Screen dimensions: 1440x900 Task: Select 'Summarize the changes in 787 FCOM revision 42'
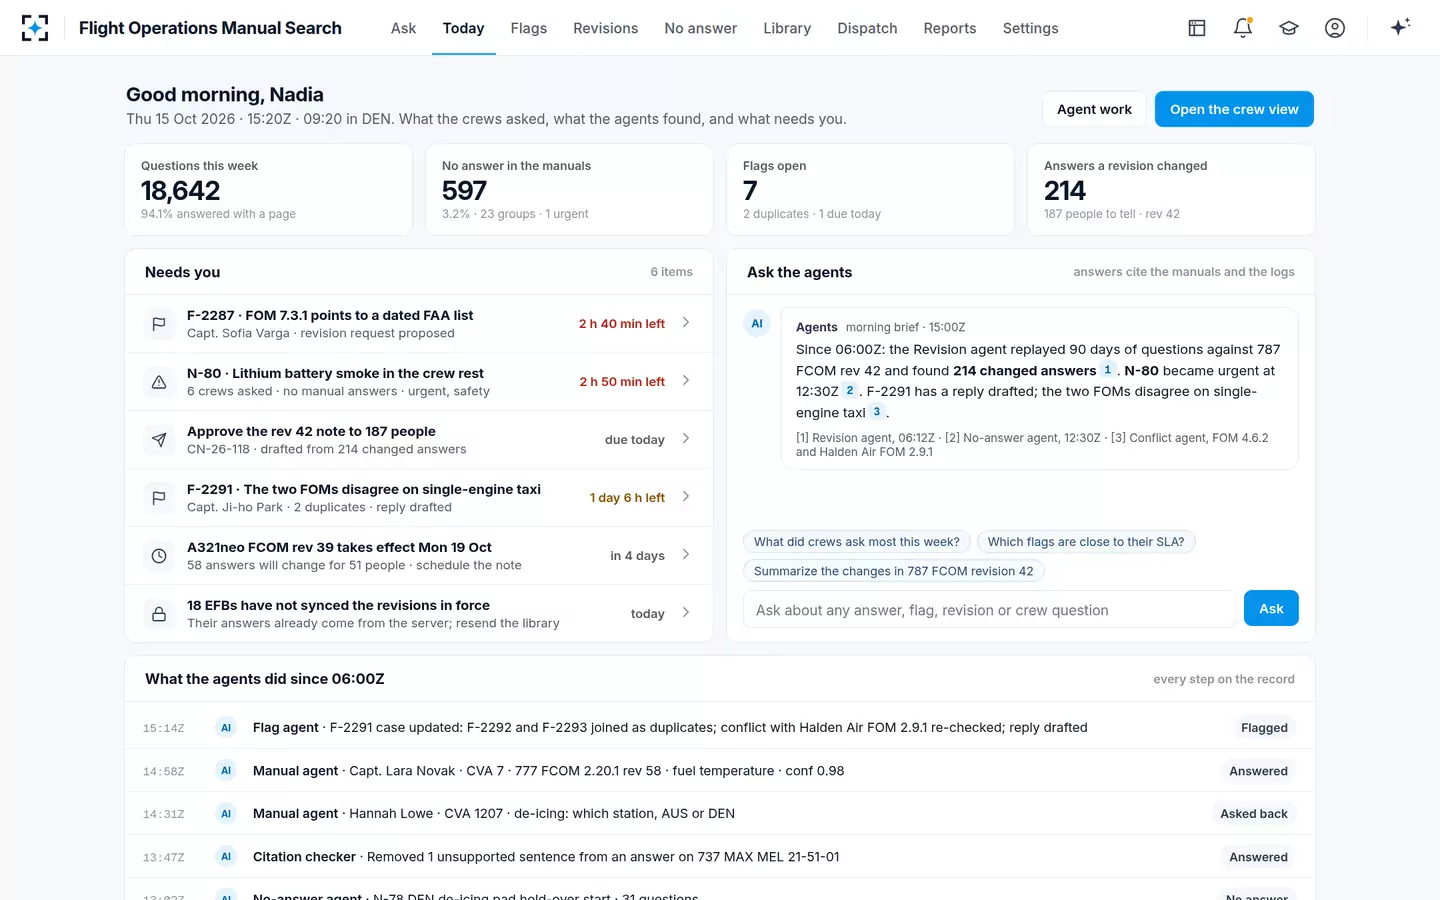tap(894, 571)
